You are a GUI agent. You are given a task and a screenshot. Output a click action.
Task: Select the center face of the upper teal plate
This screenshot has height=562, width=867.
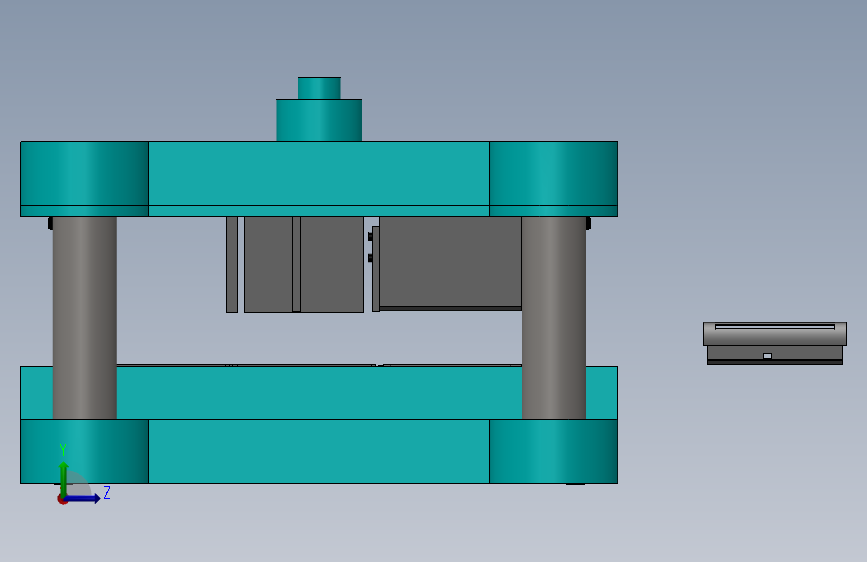pyautogui.click(x=319, y=174)
